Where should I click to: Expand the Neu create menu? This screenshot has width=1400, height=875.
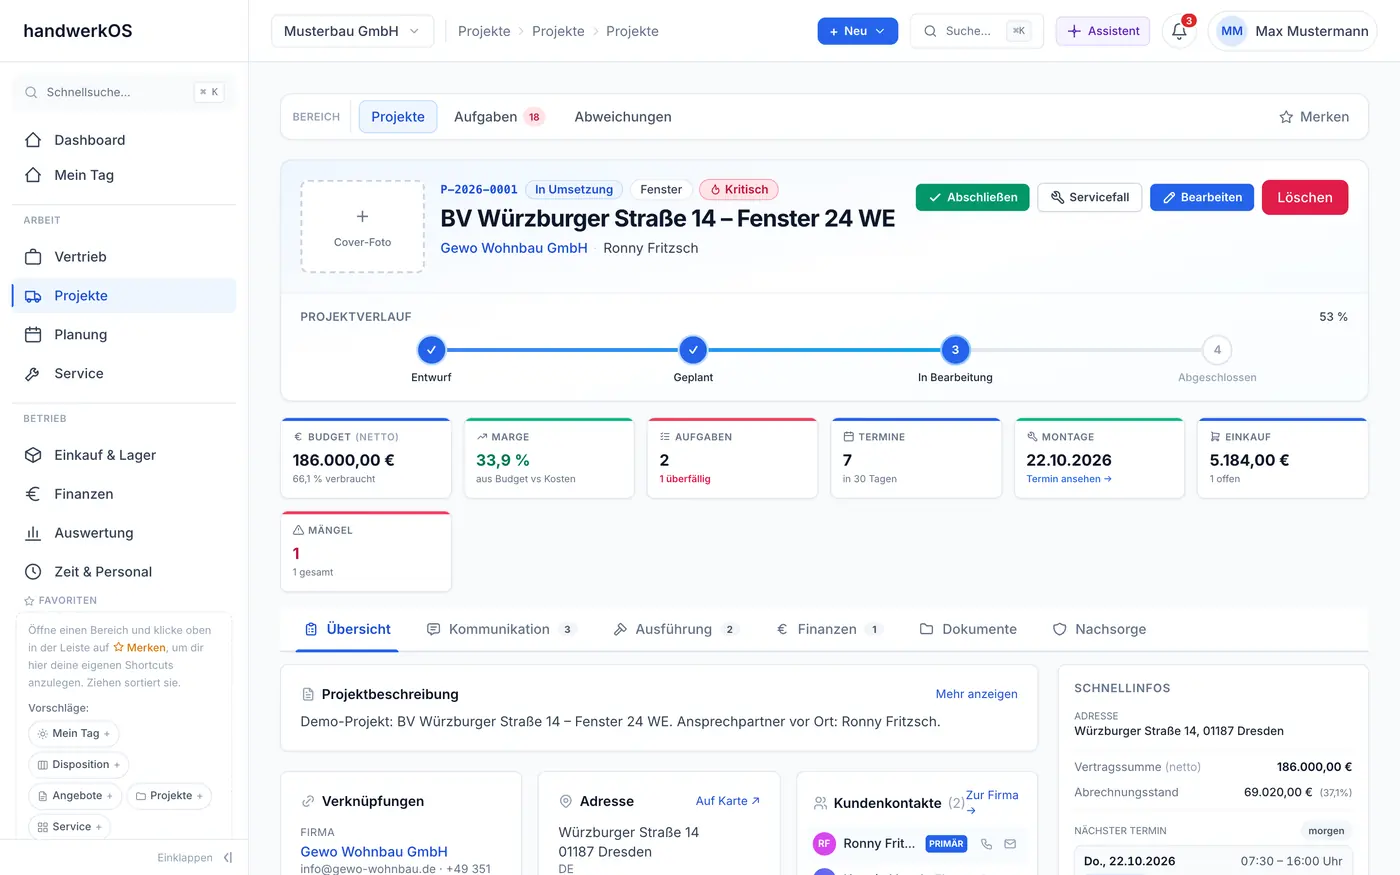tap(857, 31)
